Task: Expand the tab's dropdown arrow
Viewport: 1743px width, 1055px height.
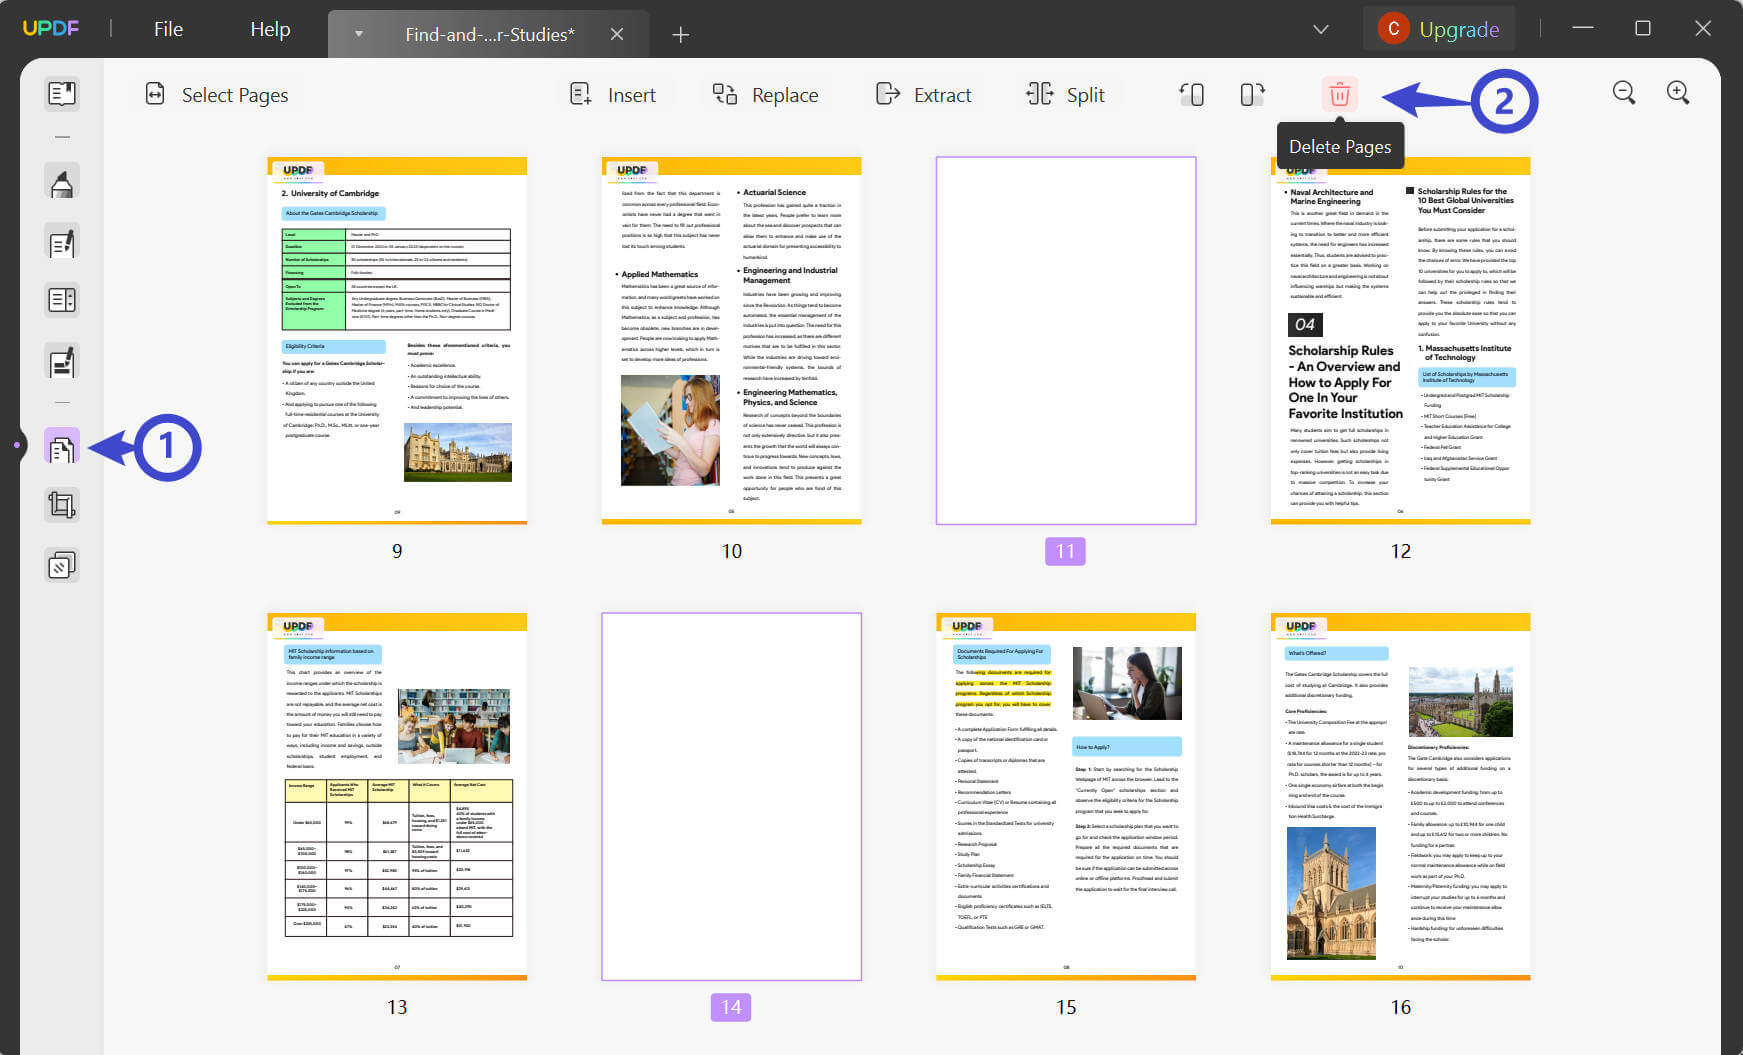Action: coord(358,34)
